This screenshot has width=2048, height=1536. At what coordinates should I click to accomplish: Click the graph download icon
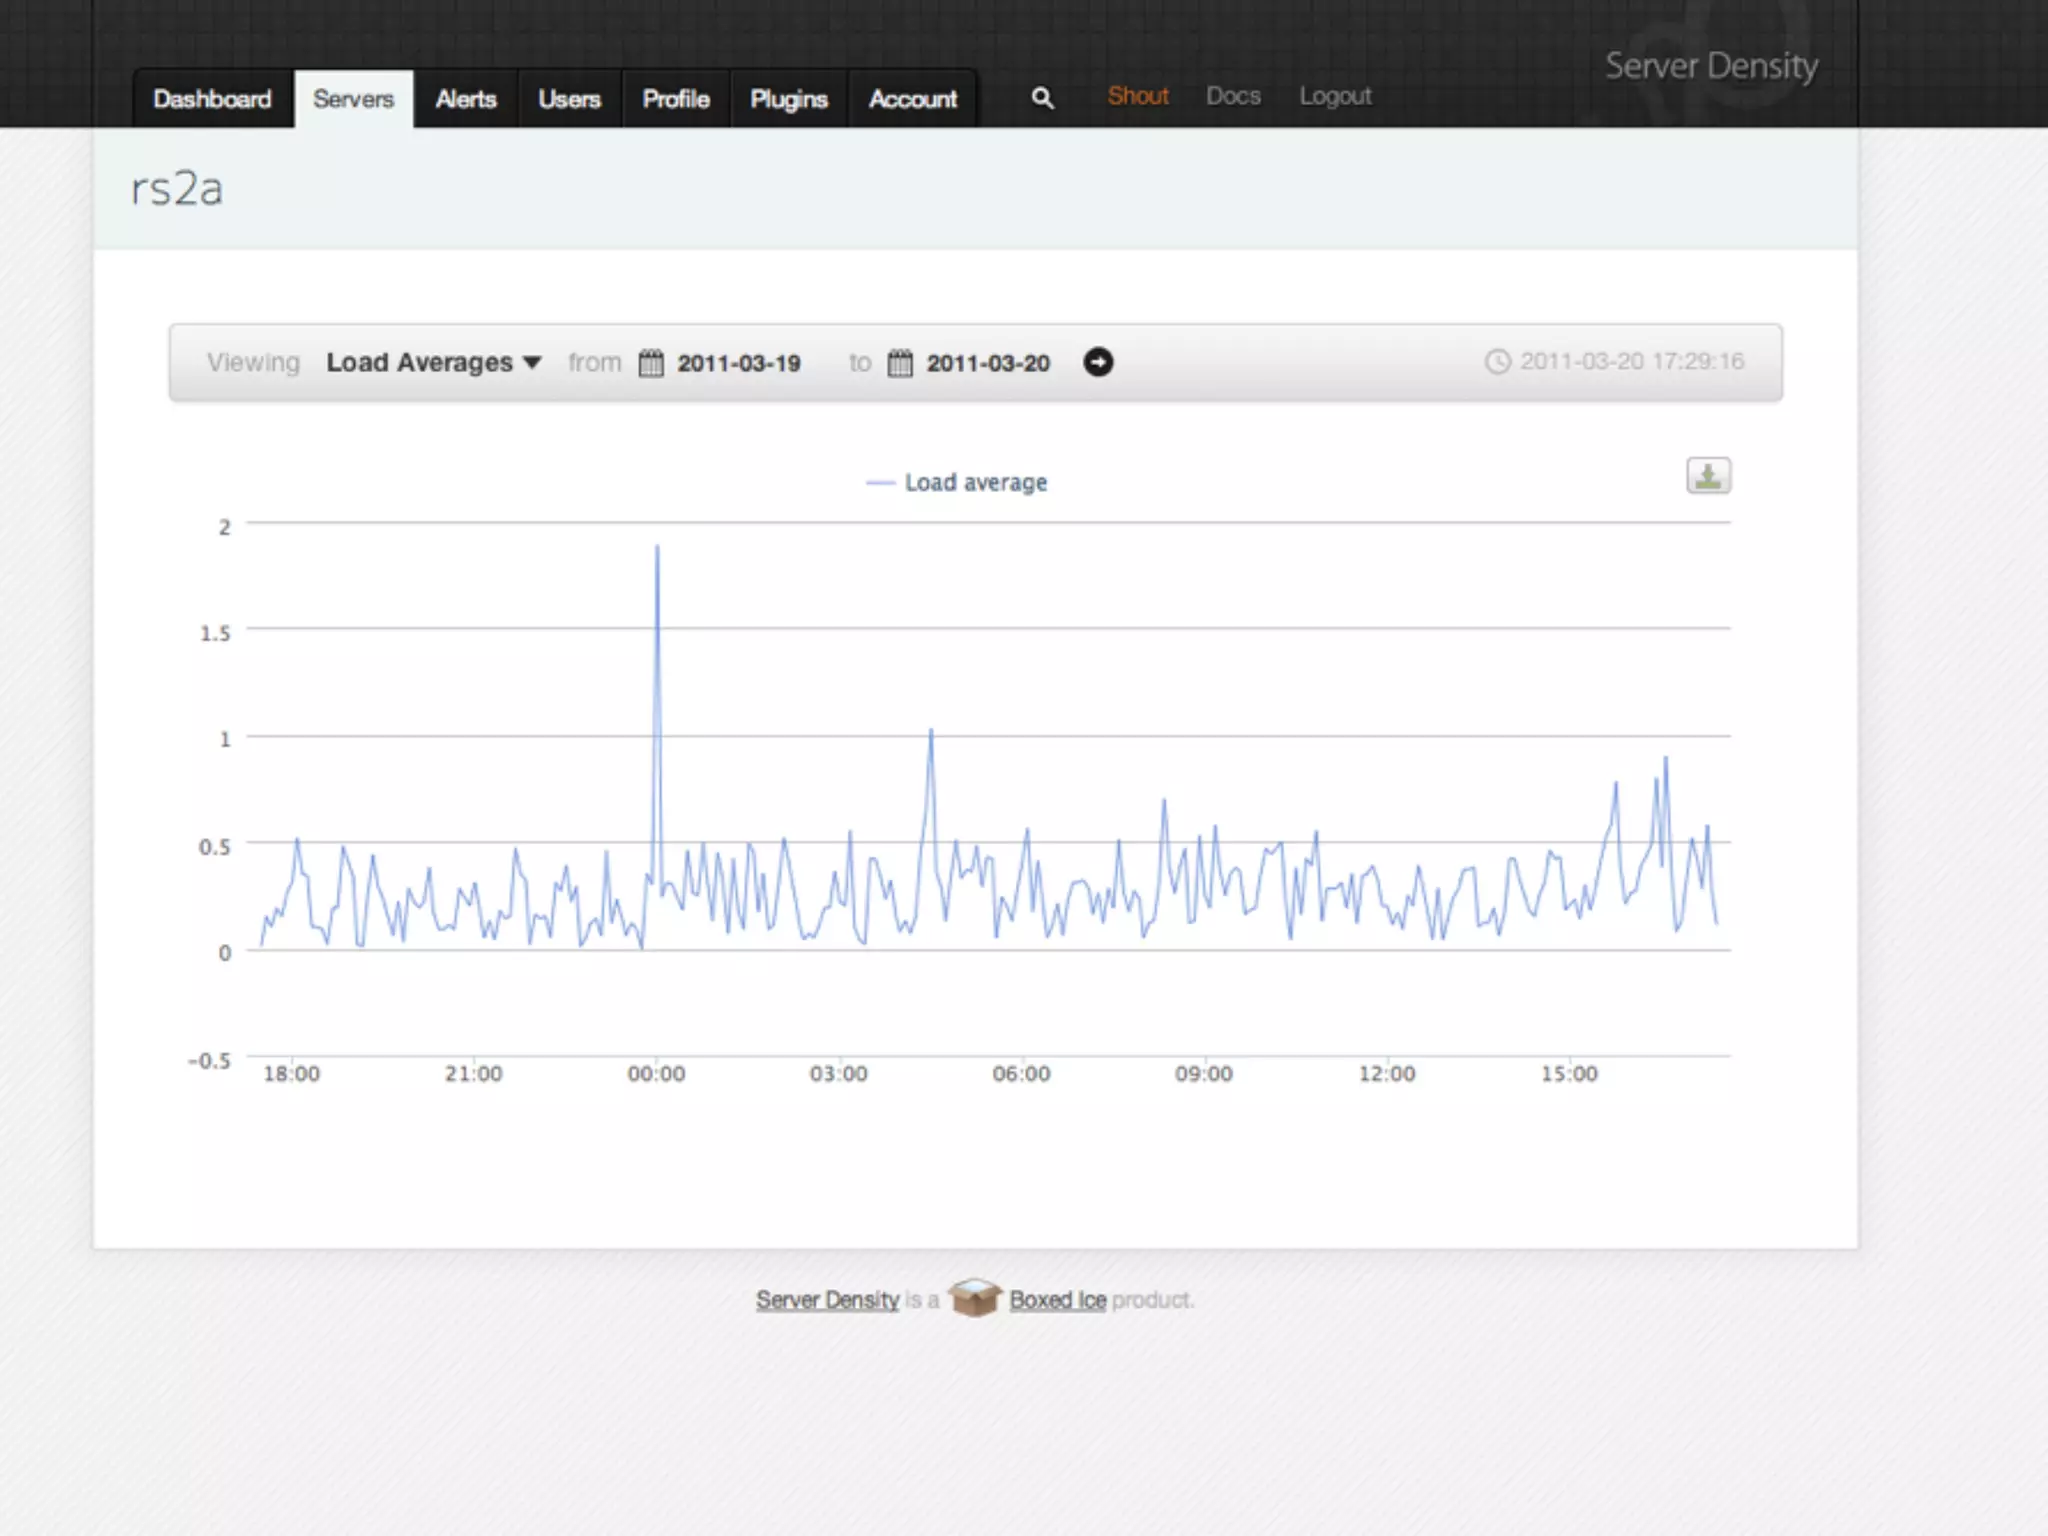[x=1708, y=476]
